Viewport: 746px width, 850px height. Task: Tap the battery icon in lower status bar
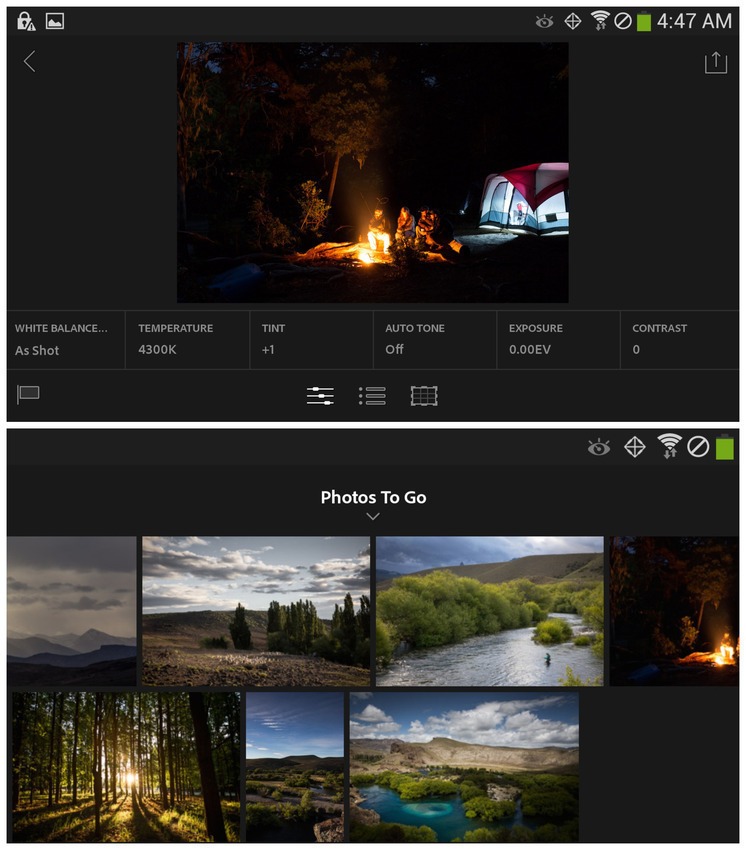(x=725, y=448)
